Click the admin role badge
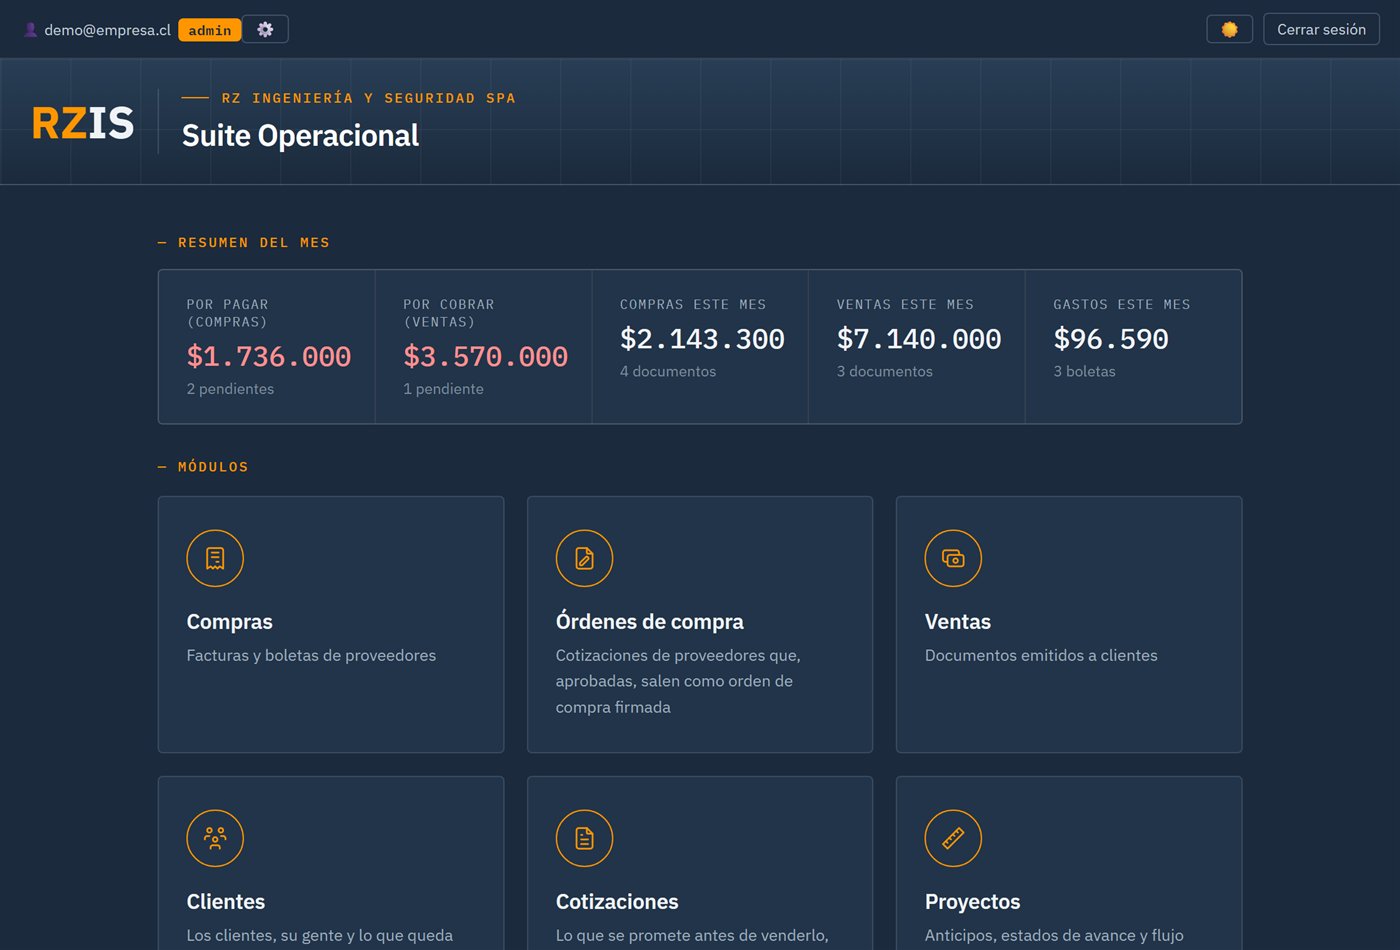The width and height of the screenshot is (1400, 950). click(210, 30)
